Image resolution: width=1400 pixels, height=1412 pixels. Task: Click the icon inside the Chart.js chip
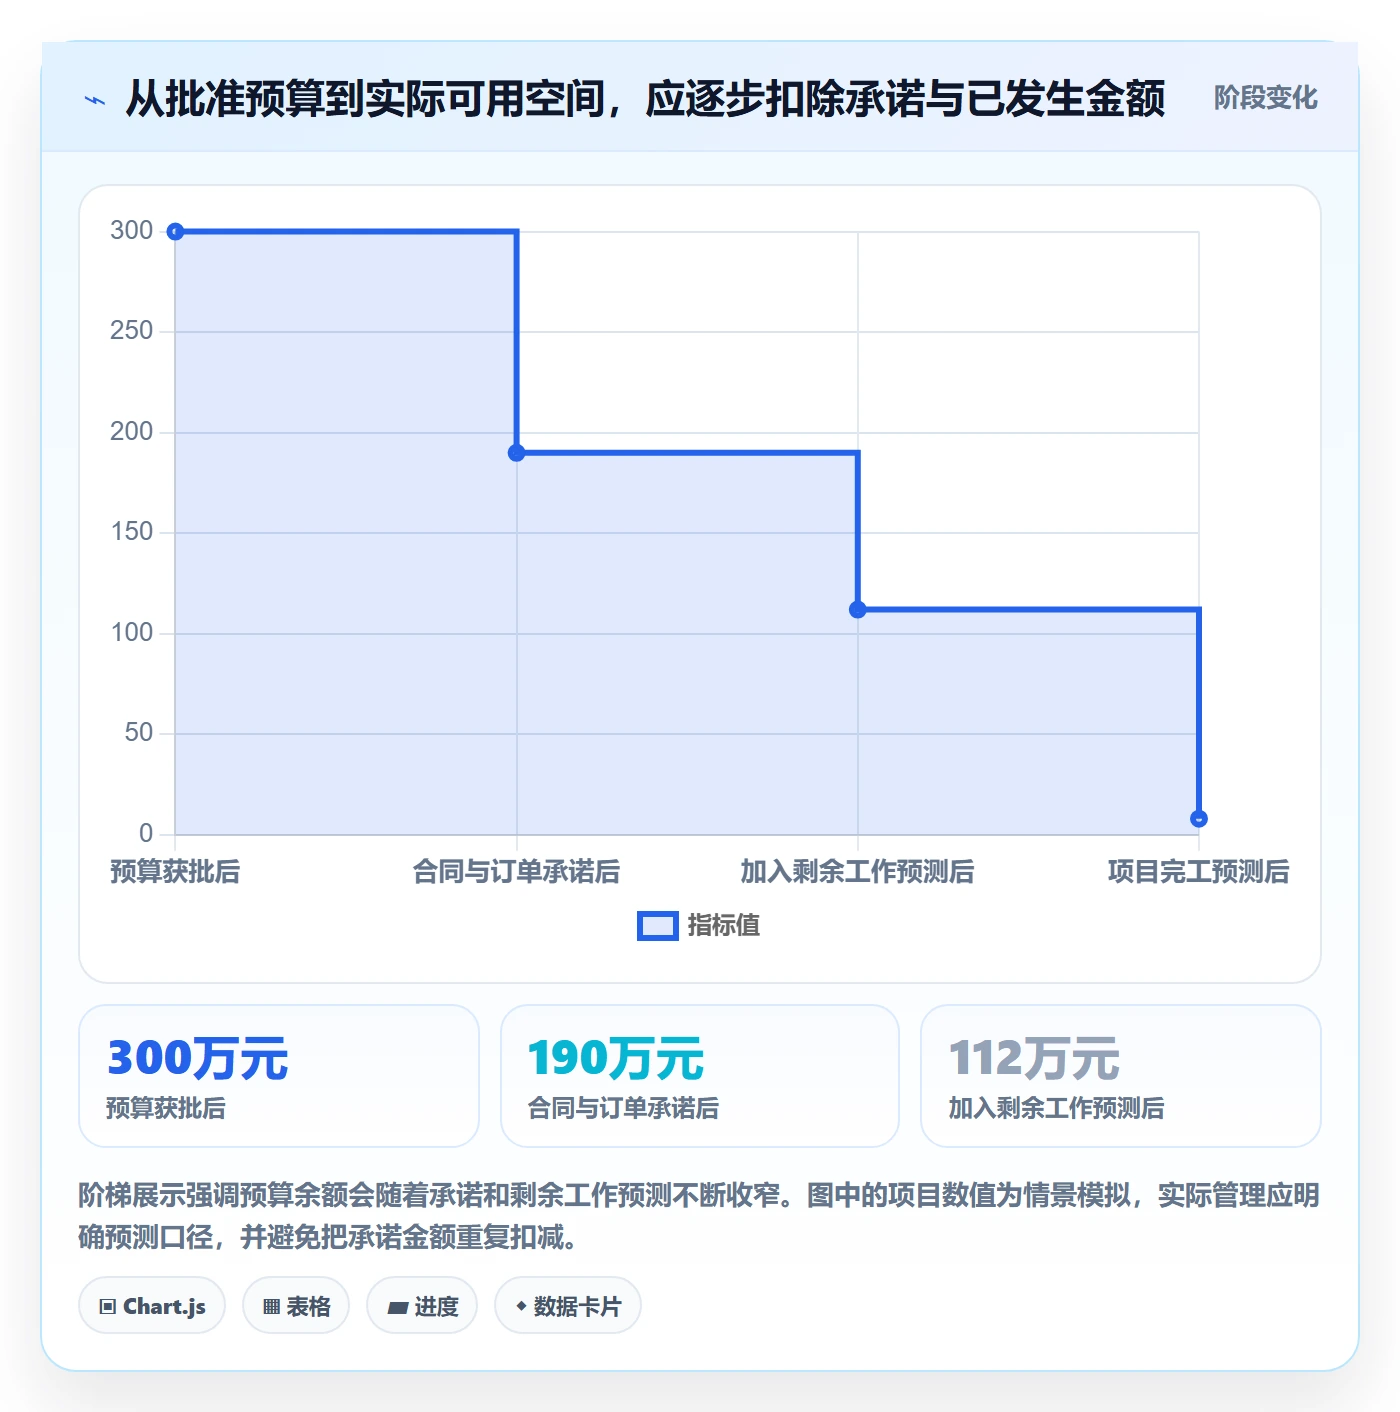click(x=108, y=1307)
